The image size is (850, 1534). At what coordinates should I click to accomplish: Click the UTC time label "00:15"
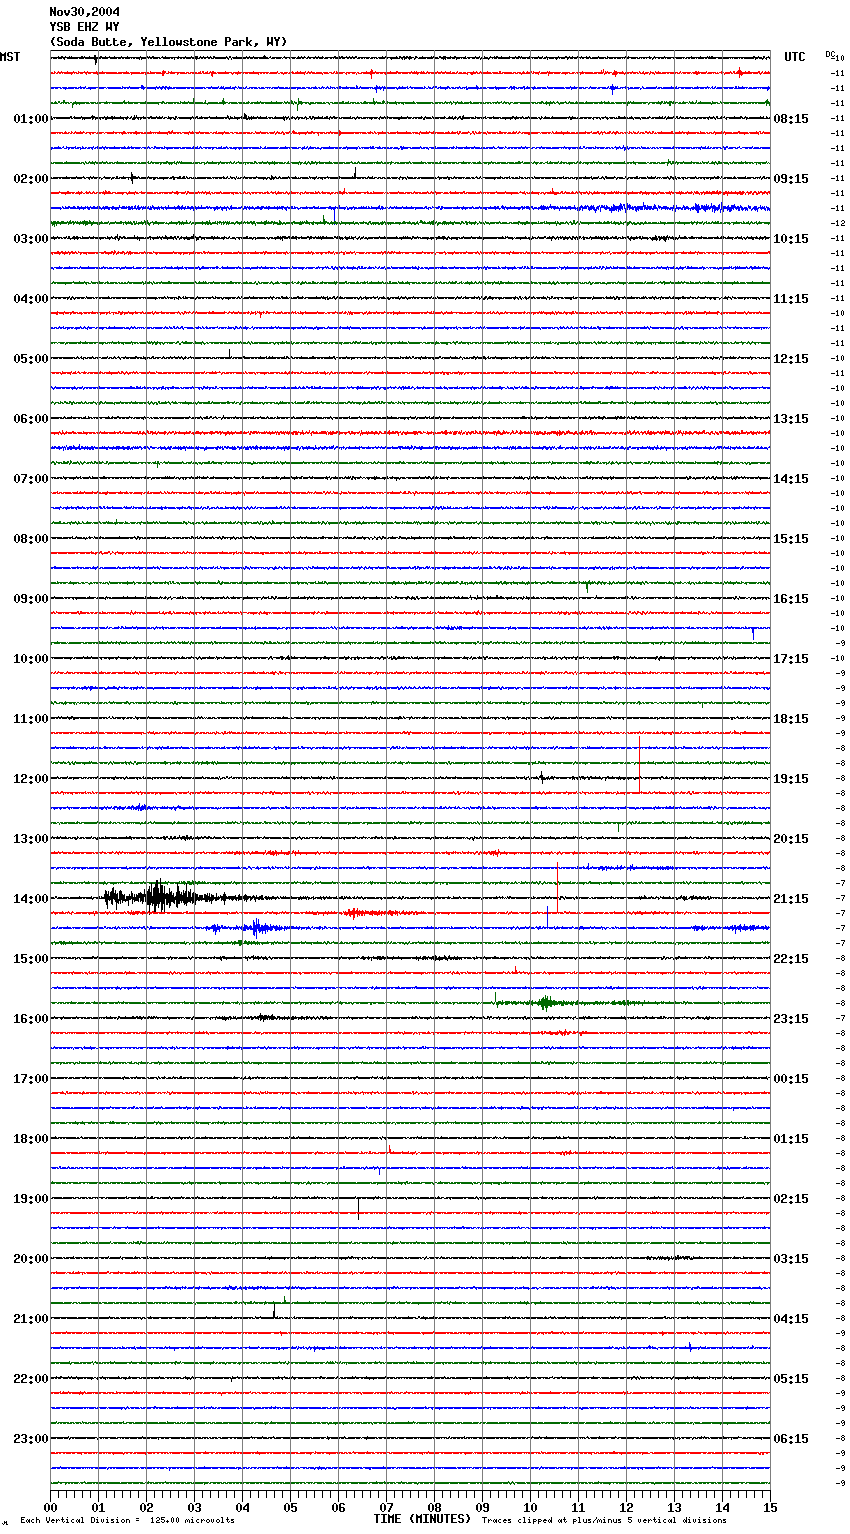point(791,1079)
